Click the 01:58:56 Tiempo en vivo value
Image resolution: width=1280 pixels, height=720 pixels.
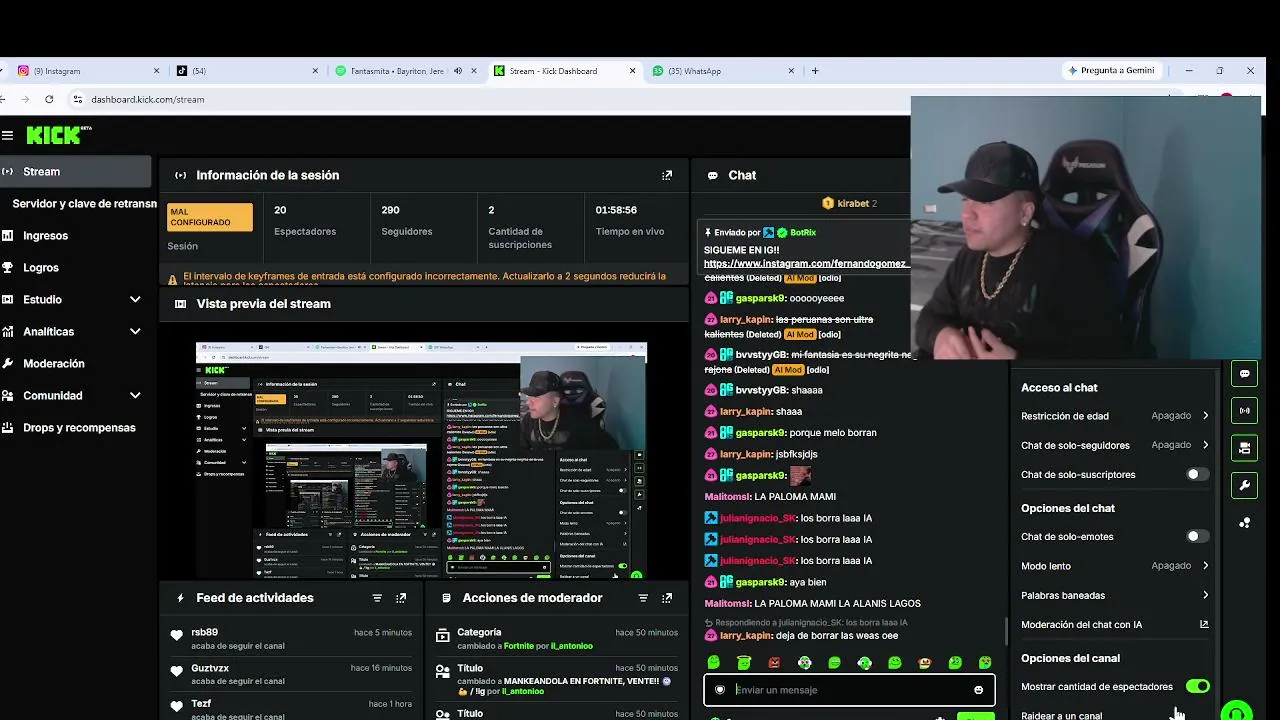[616, 210]
